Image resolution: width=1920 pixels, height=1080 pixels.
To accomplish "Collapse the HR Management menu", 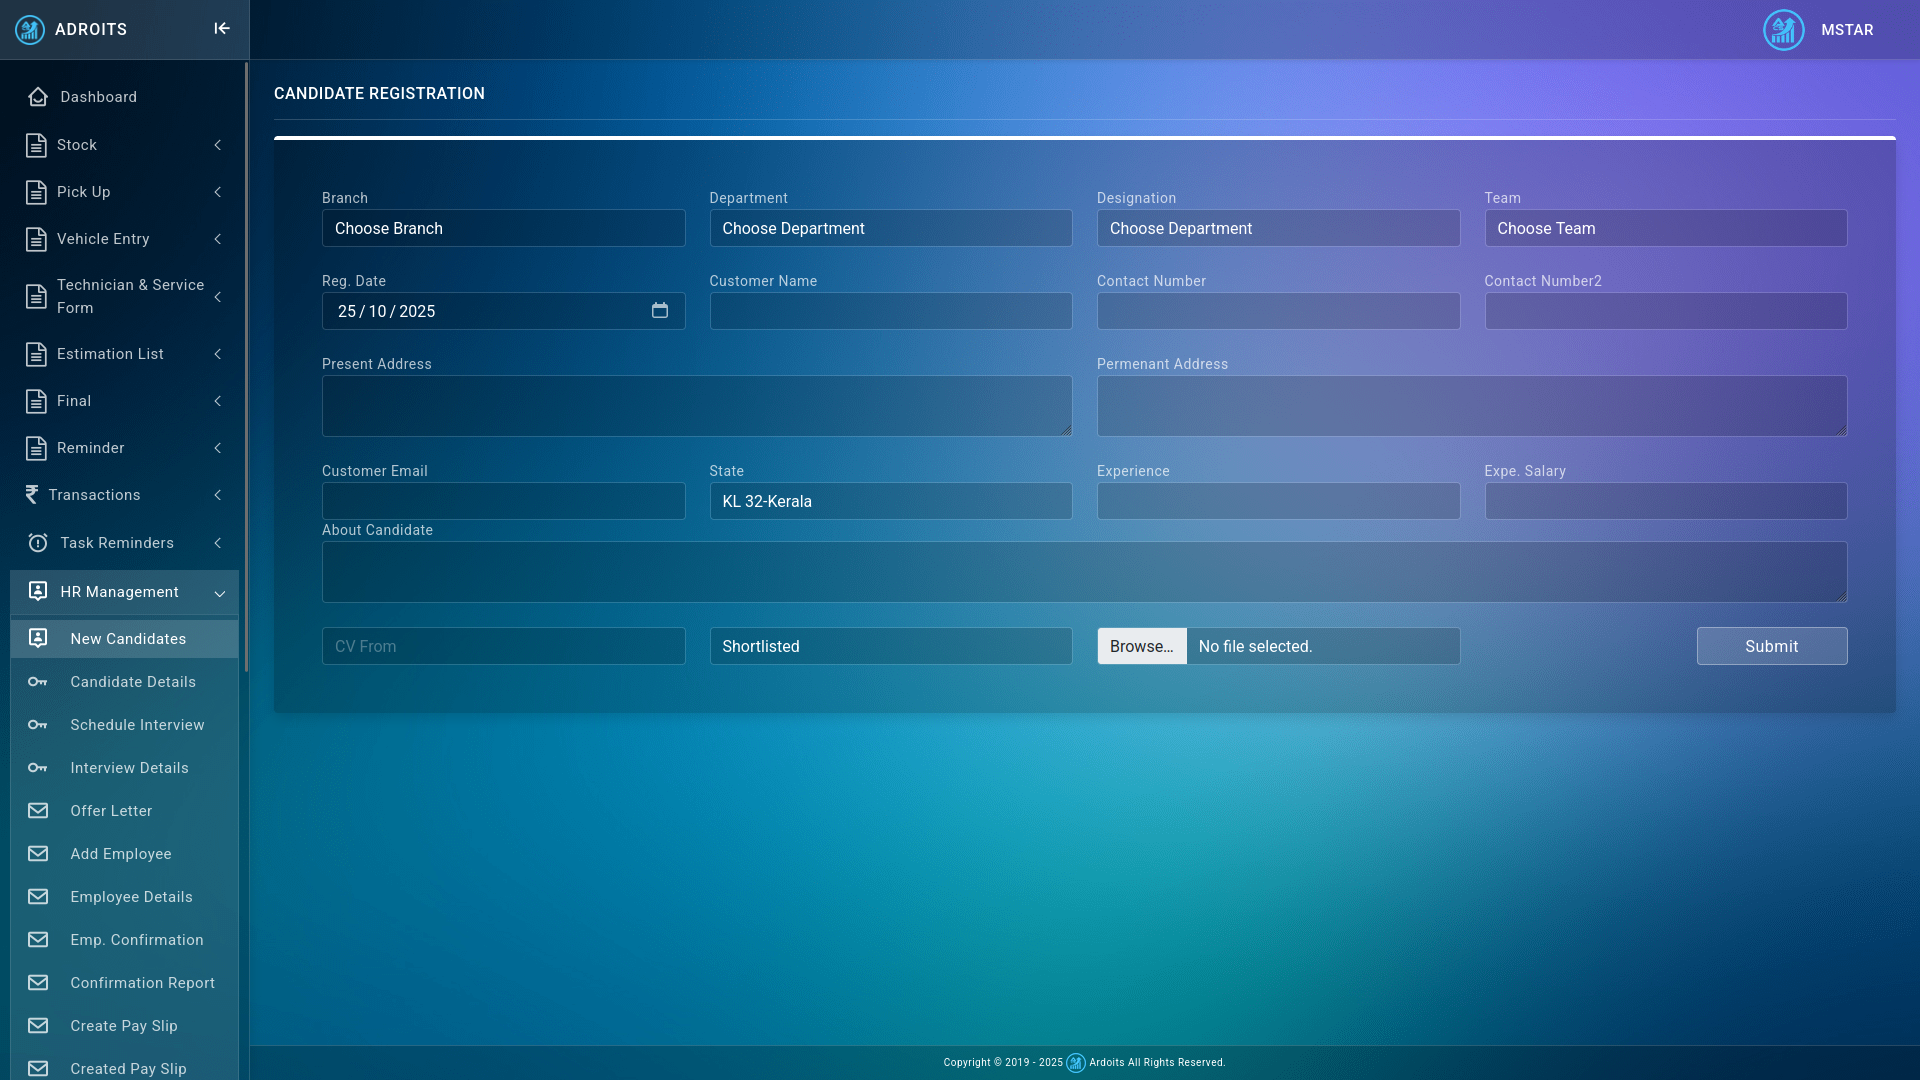I will click(219, 593).
